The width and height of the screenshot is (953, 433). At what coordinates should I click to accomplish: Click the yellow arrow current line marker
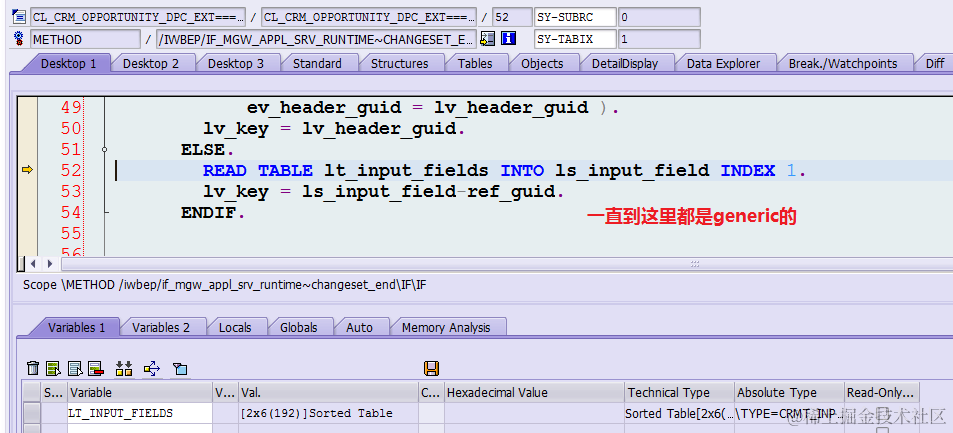point(27,170)
